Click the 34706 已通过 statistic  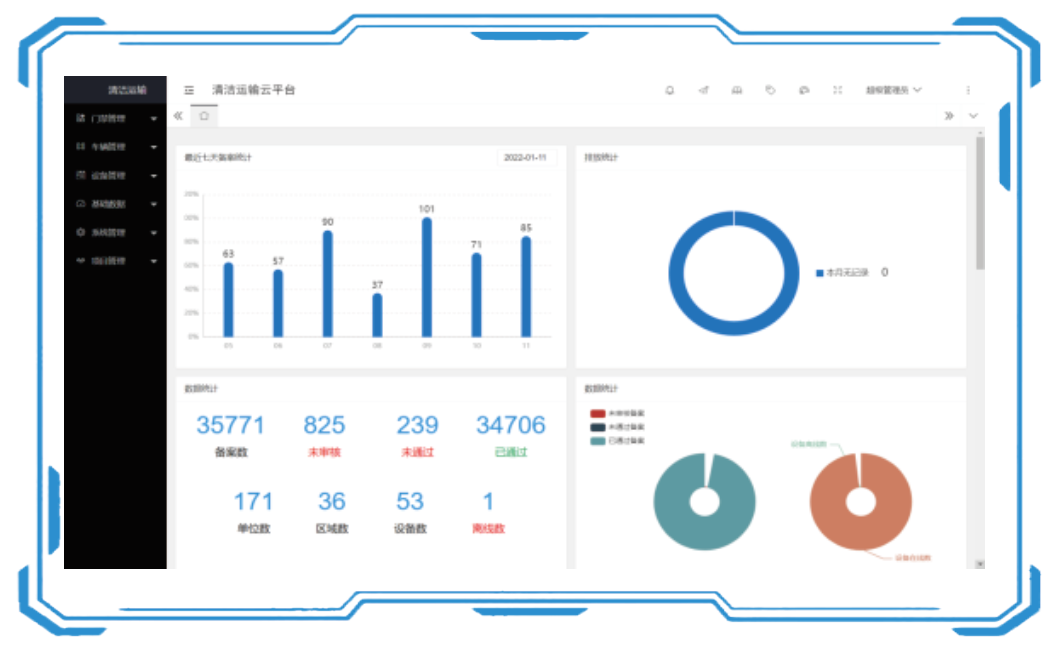pyautogui.click(x=510, y=426)
